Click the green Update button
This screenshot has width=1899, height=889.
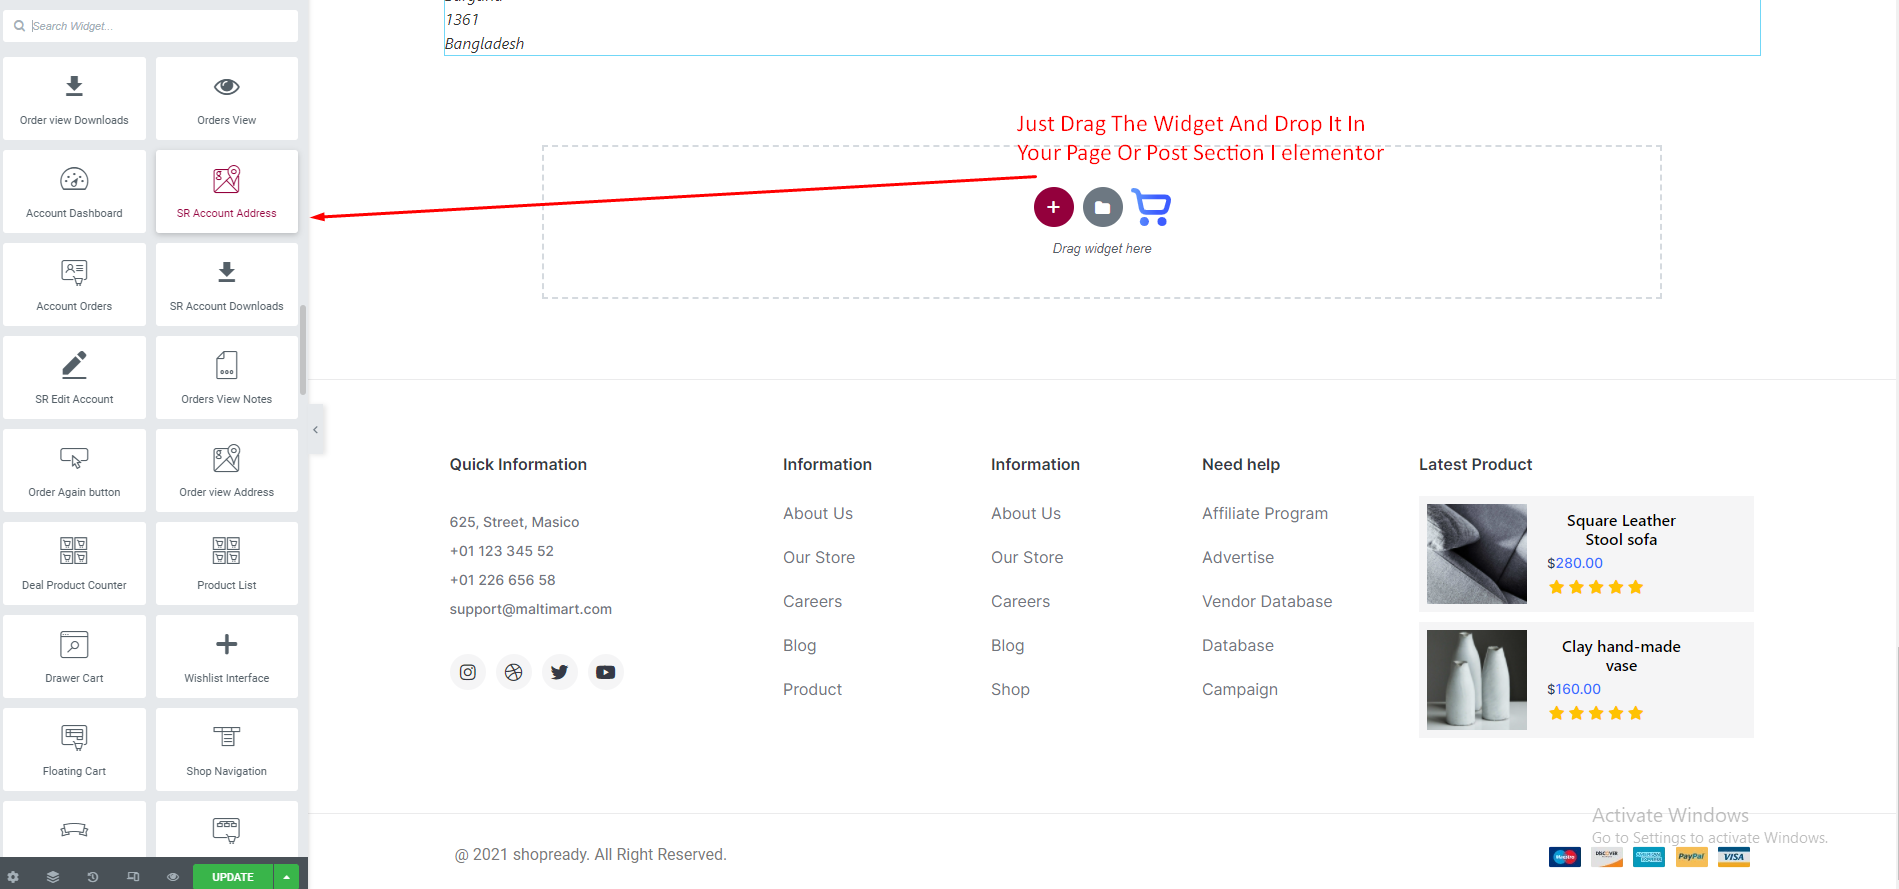pyautogui.click(x=232, y=877)
